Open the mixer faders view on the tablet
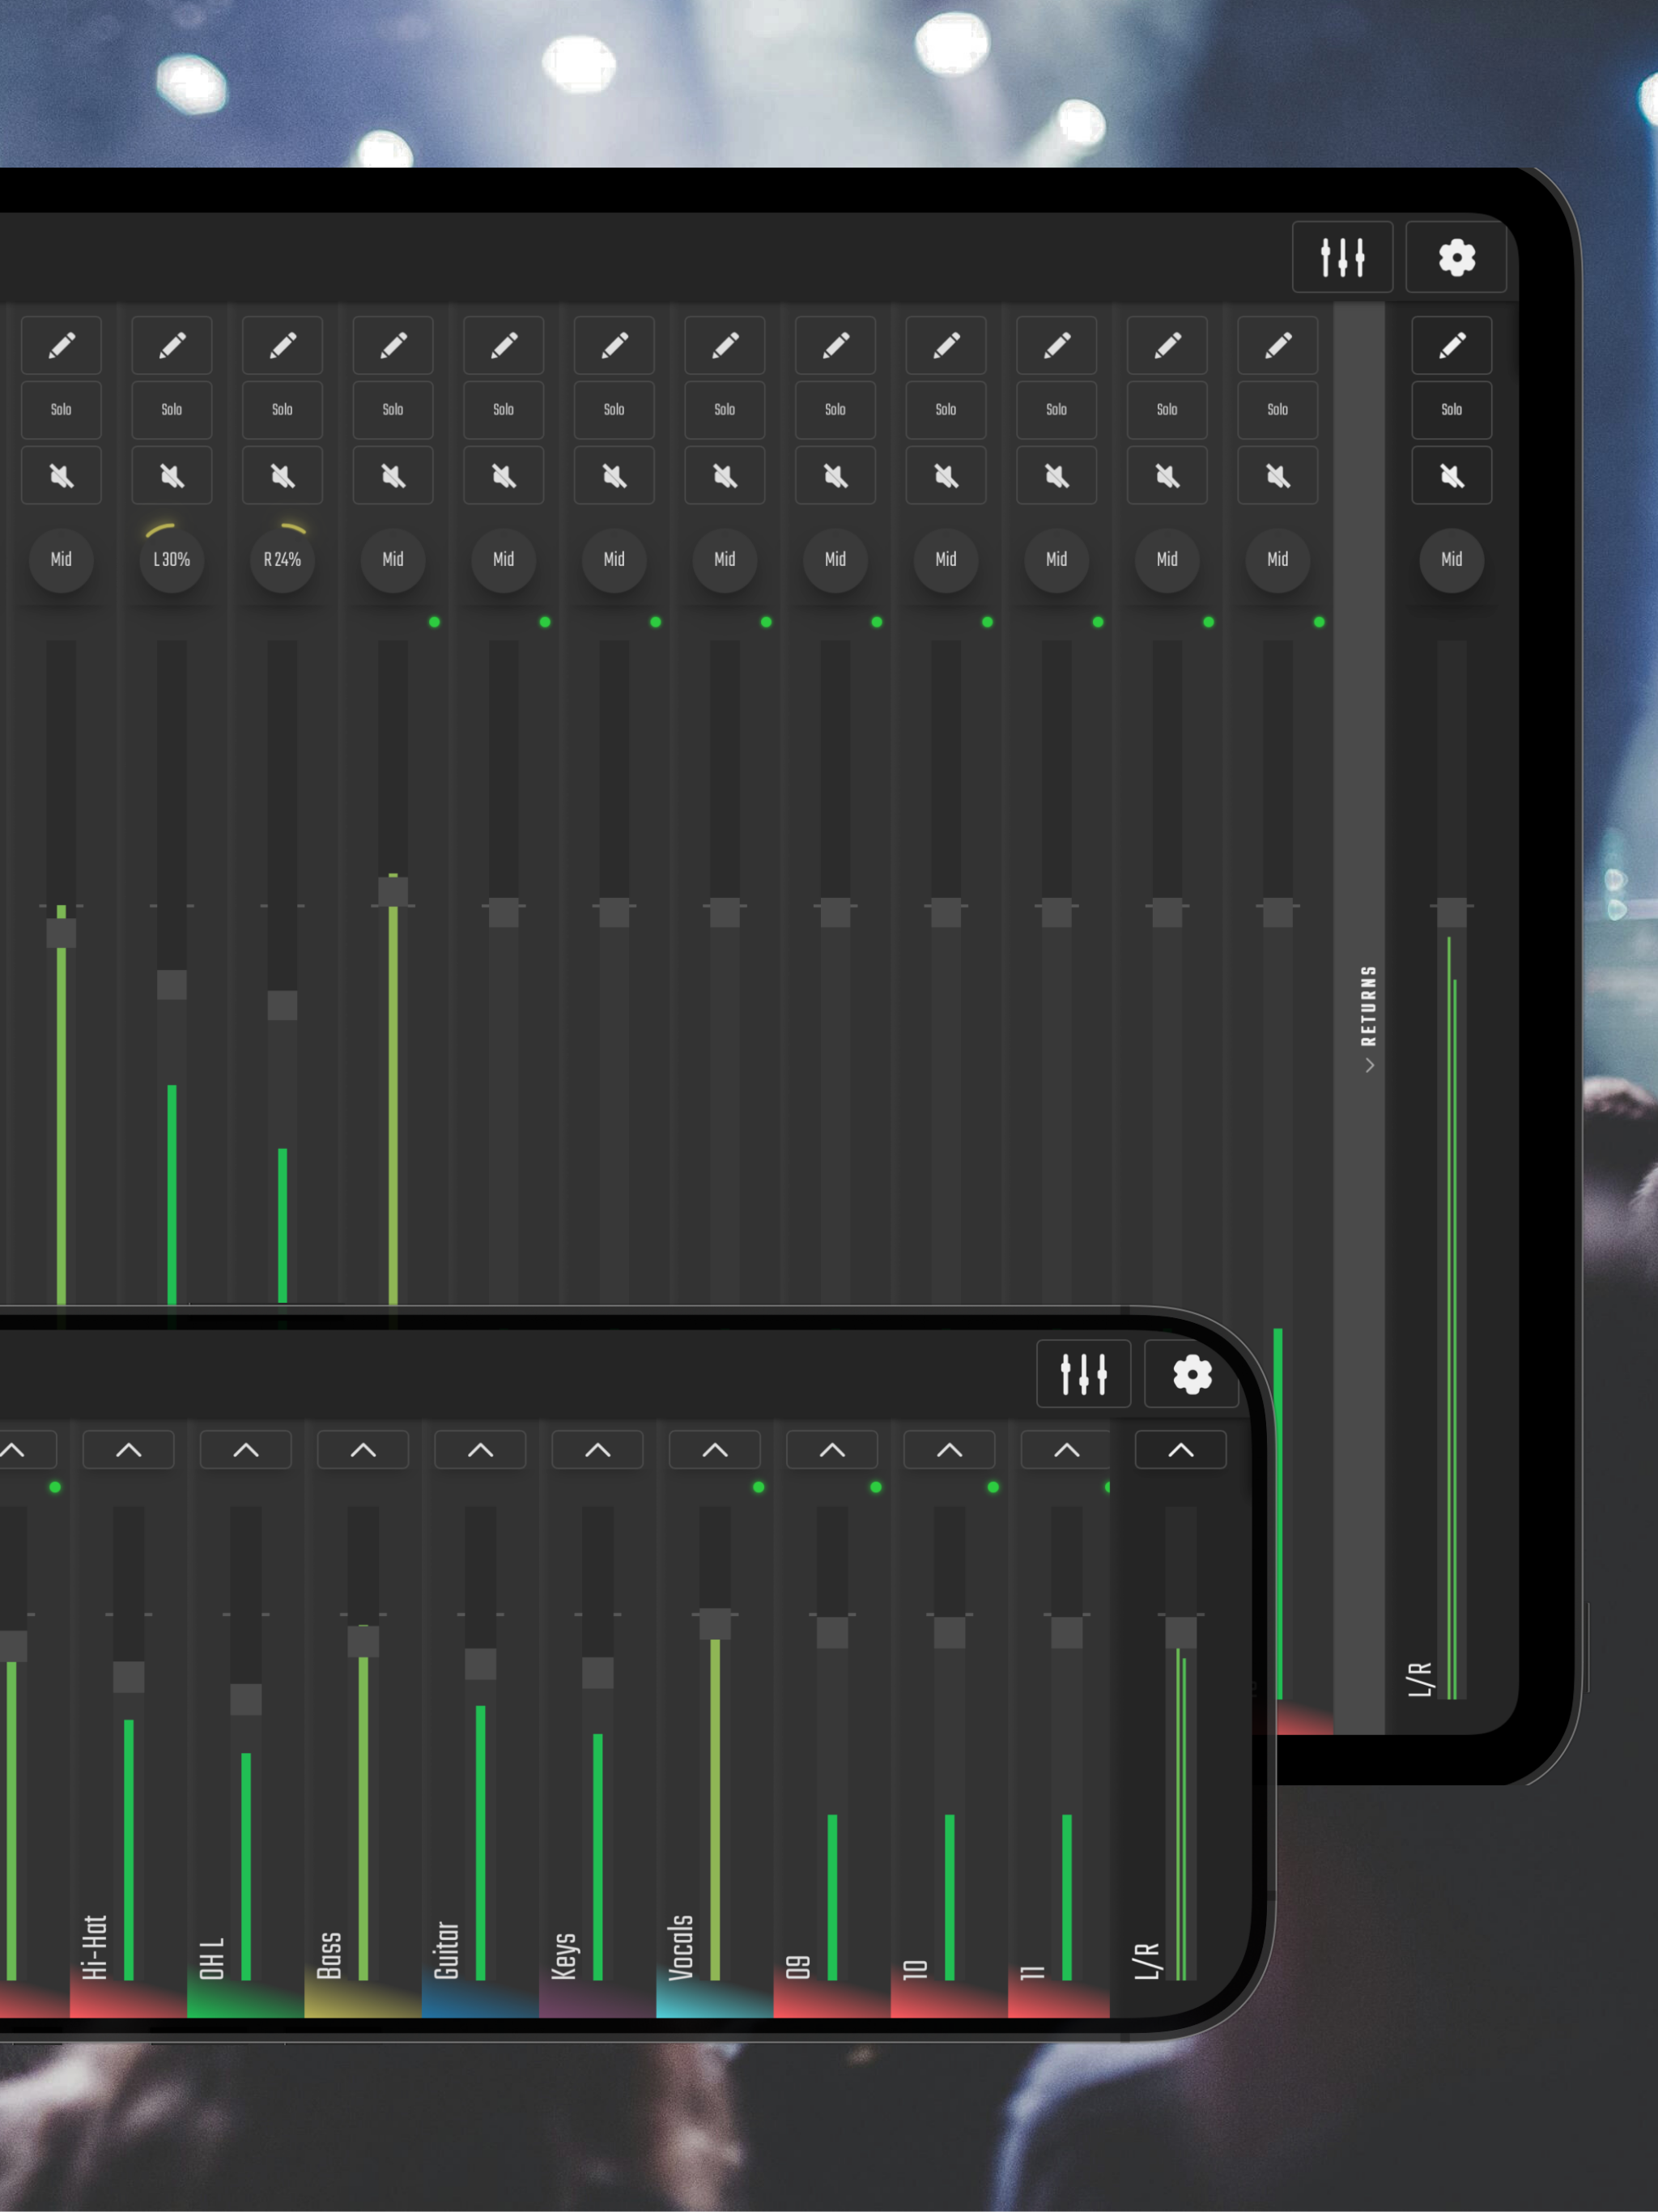The height and width of the screenshot is (2212, 1658). [1342, 257]
